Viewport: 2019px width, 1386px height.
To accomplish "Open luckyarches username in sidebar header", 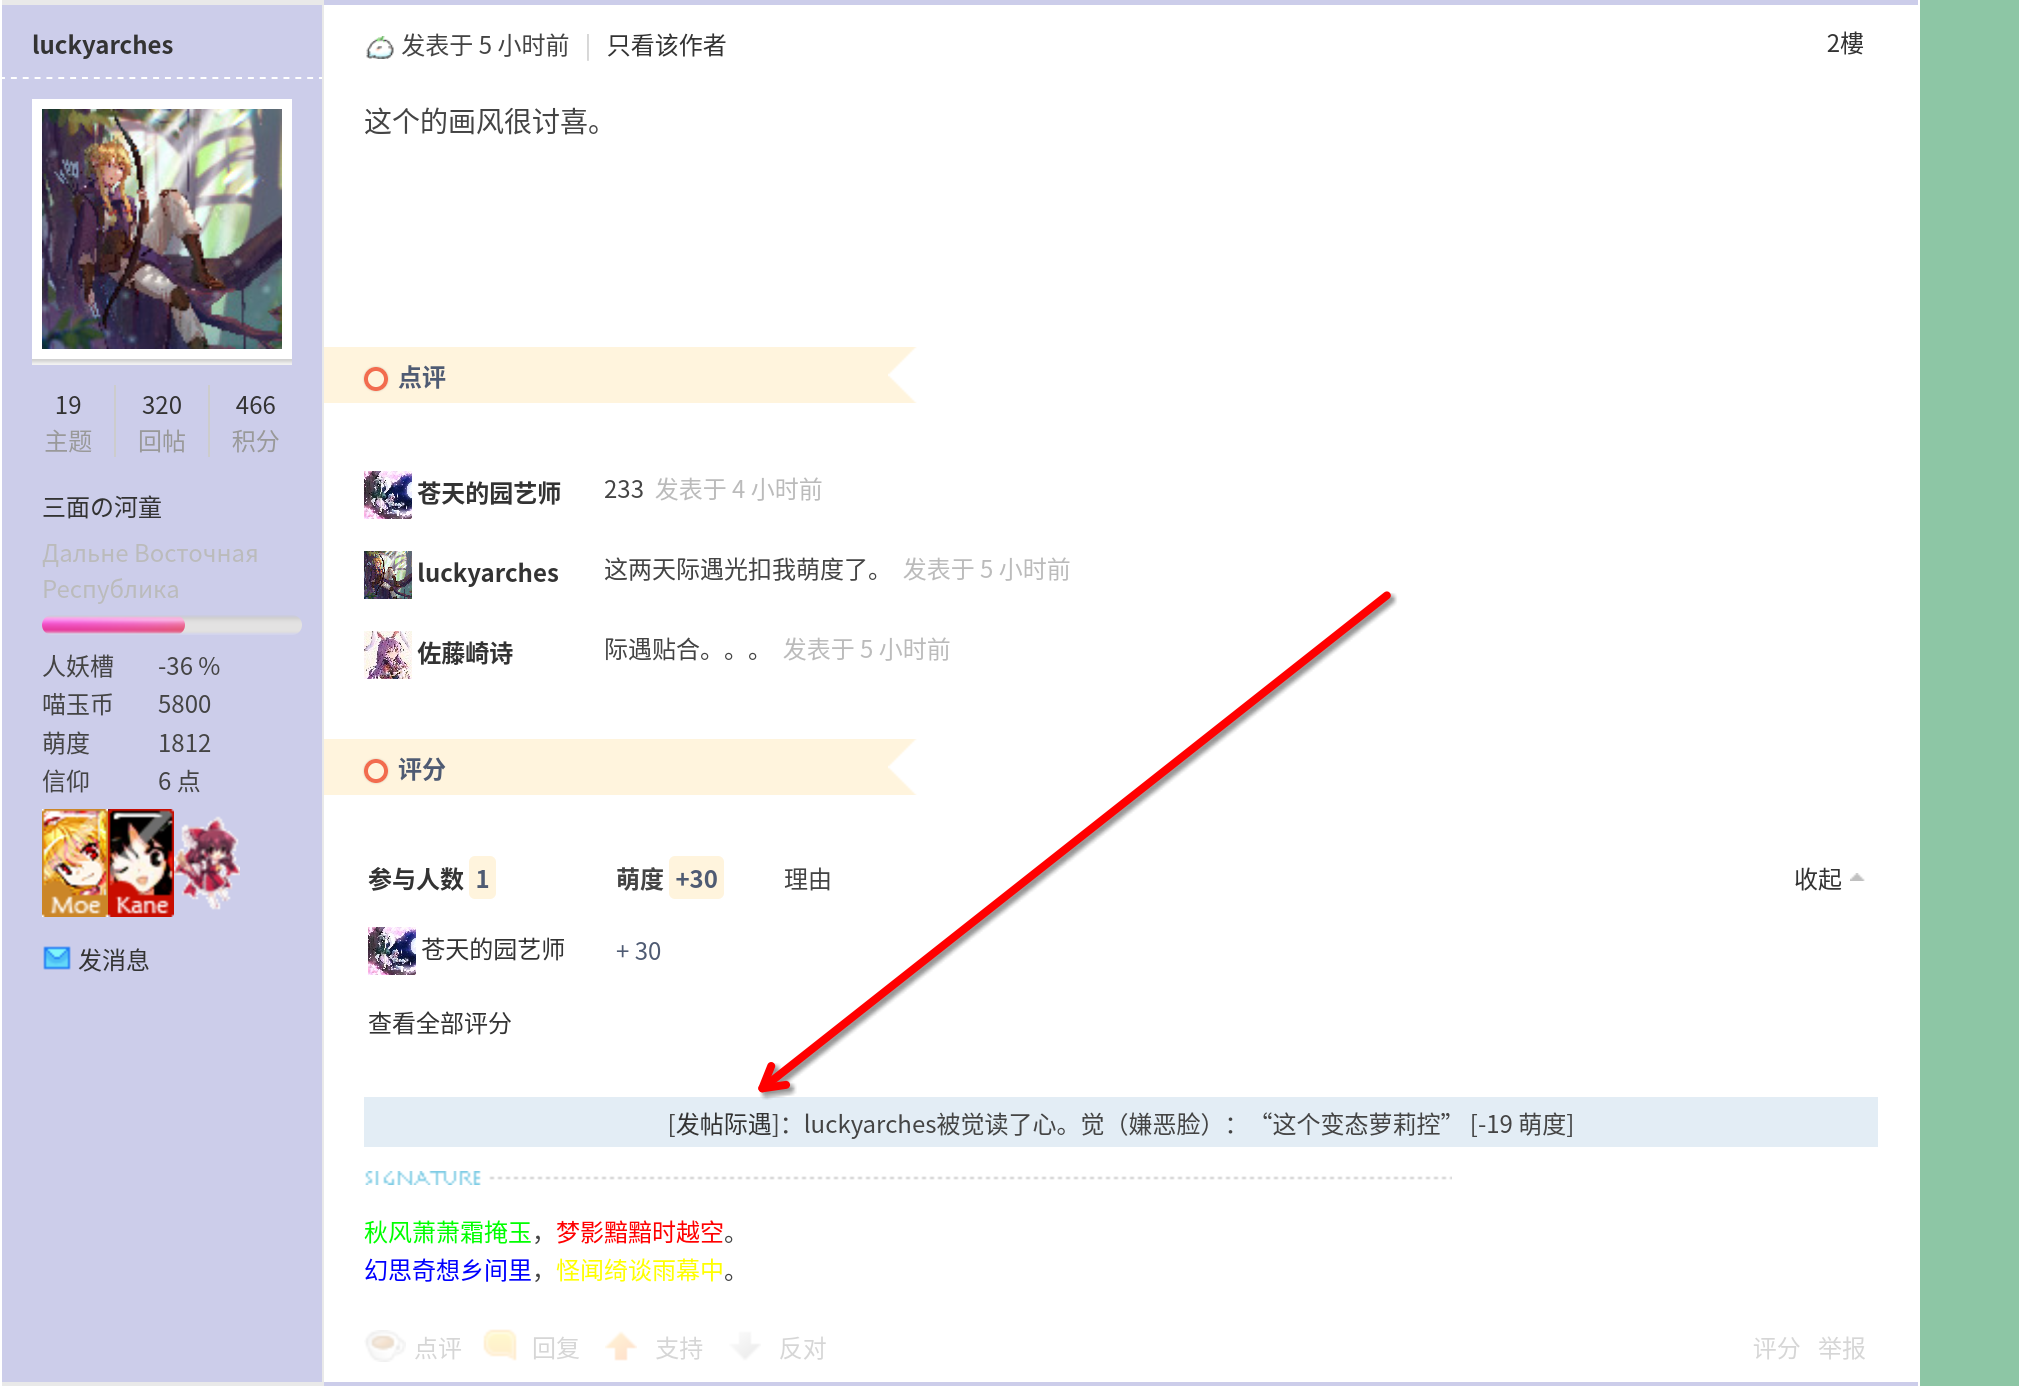I will click(x=102, y=45).
